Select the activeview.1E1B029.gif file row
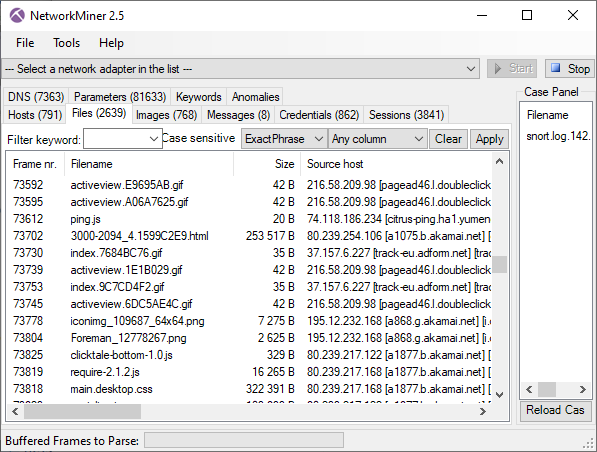Screen dimensions: 597x452 [x=249, y=270]
